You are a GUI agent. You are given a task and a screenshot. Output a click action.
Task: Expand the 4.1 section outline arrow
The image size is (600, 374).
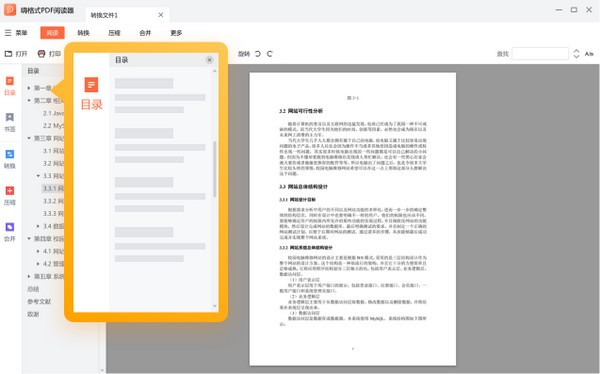coord(38,252)
